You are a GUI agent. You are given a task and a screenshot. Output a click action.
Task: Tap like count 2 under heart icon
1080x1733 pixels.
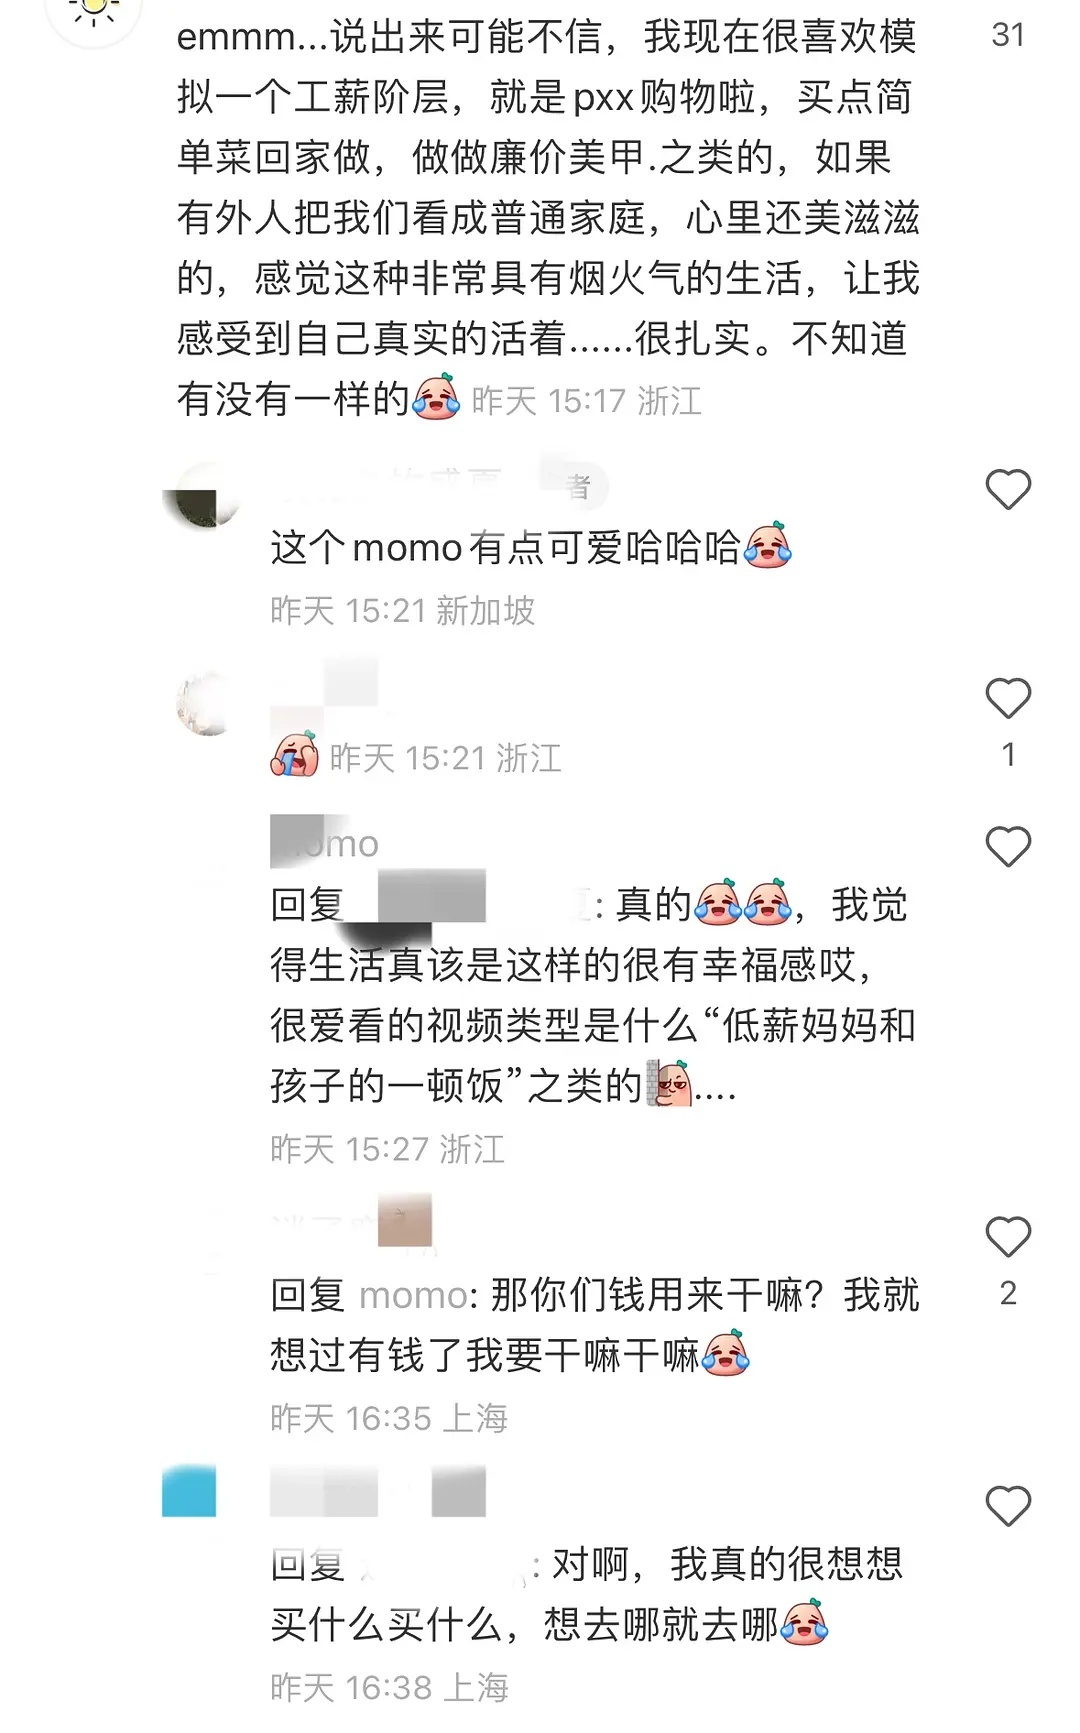tap(1008, 1293)
